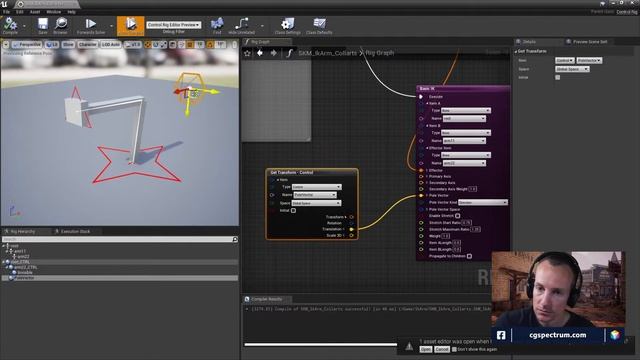Click the Browse toolbar icon
640x360 pixels.
coord(60,26)
